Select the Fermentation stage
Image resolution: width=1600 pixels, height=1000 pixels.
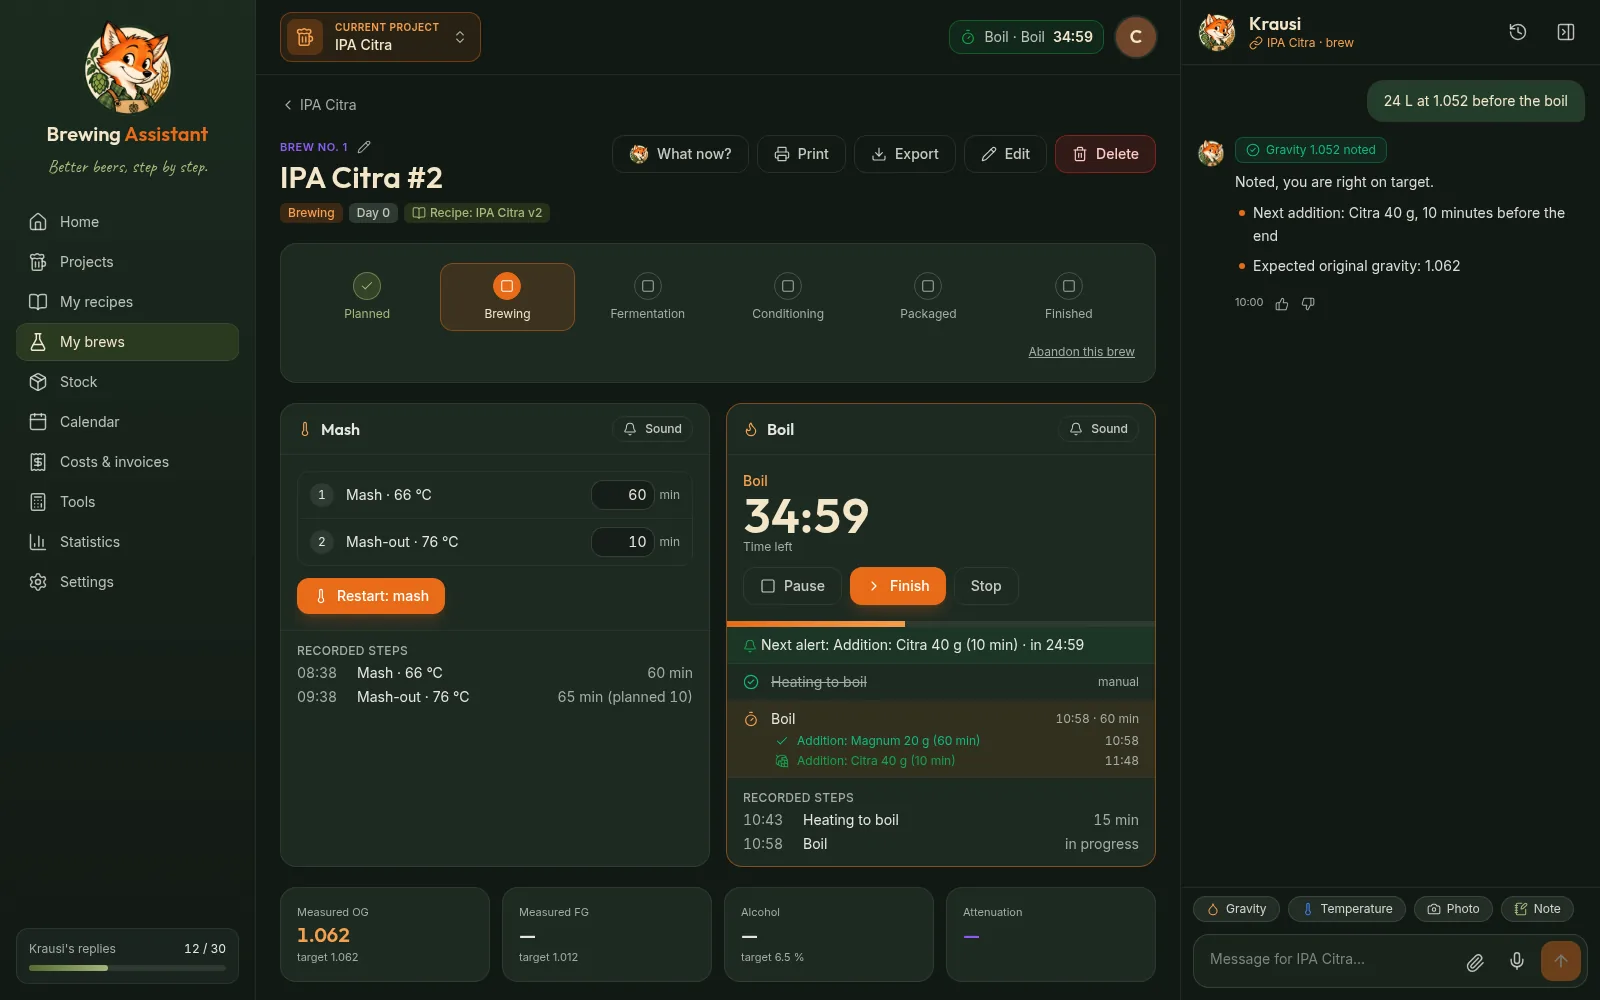tap(648, 297)
